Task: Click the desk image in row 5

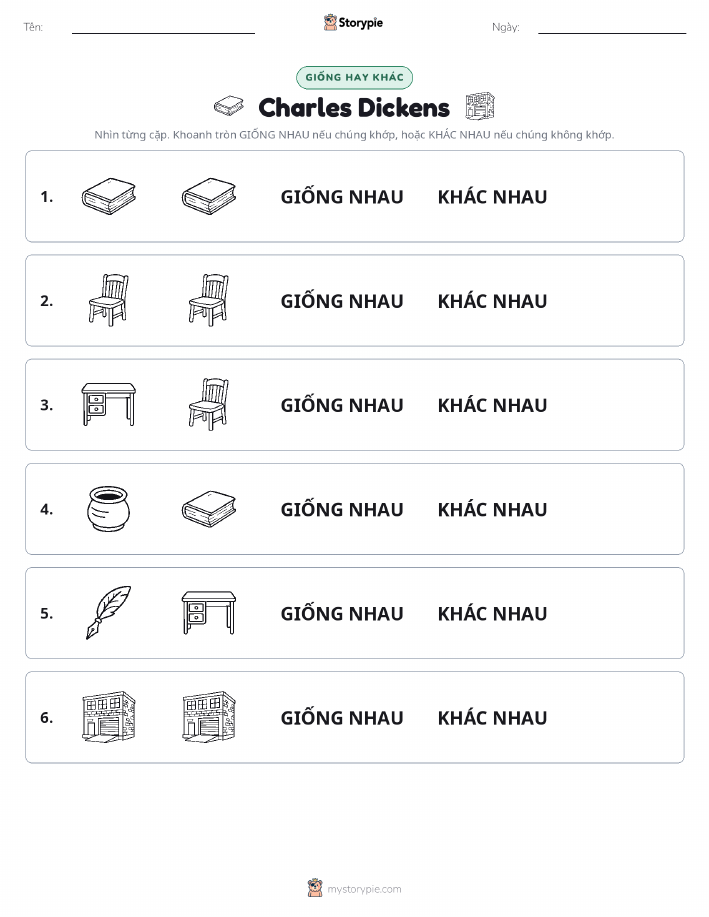Action: [x=209, y=612]
